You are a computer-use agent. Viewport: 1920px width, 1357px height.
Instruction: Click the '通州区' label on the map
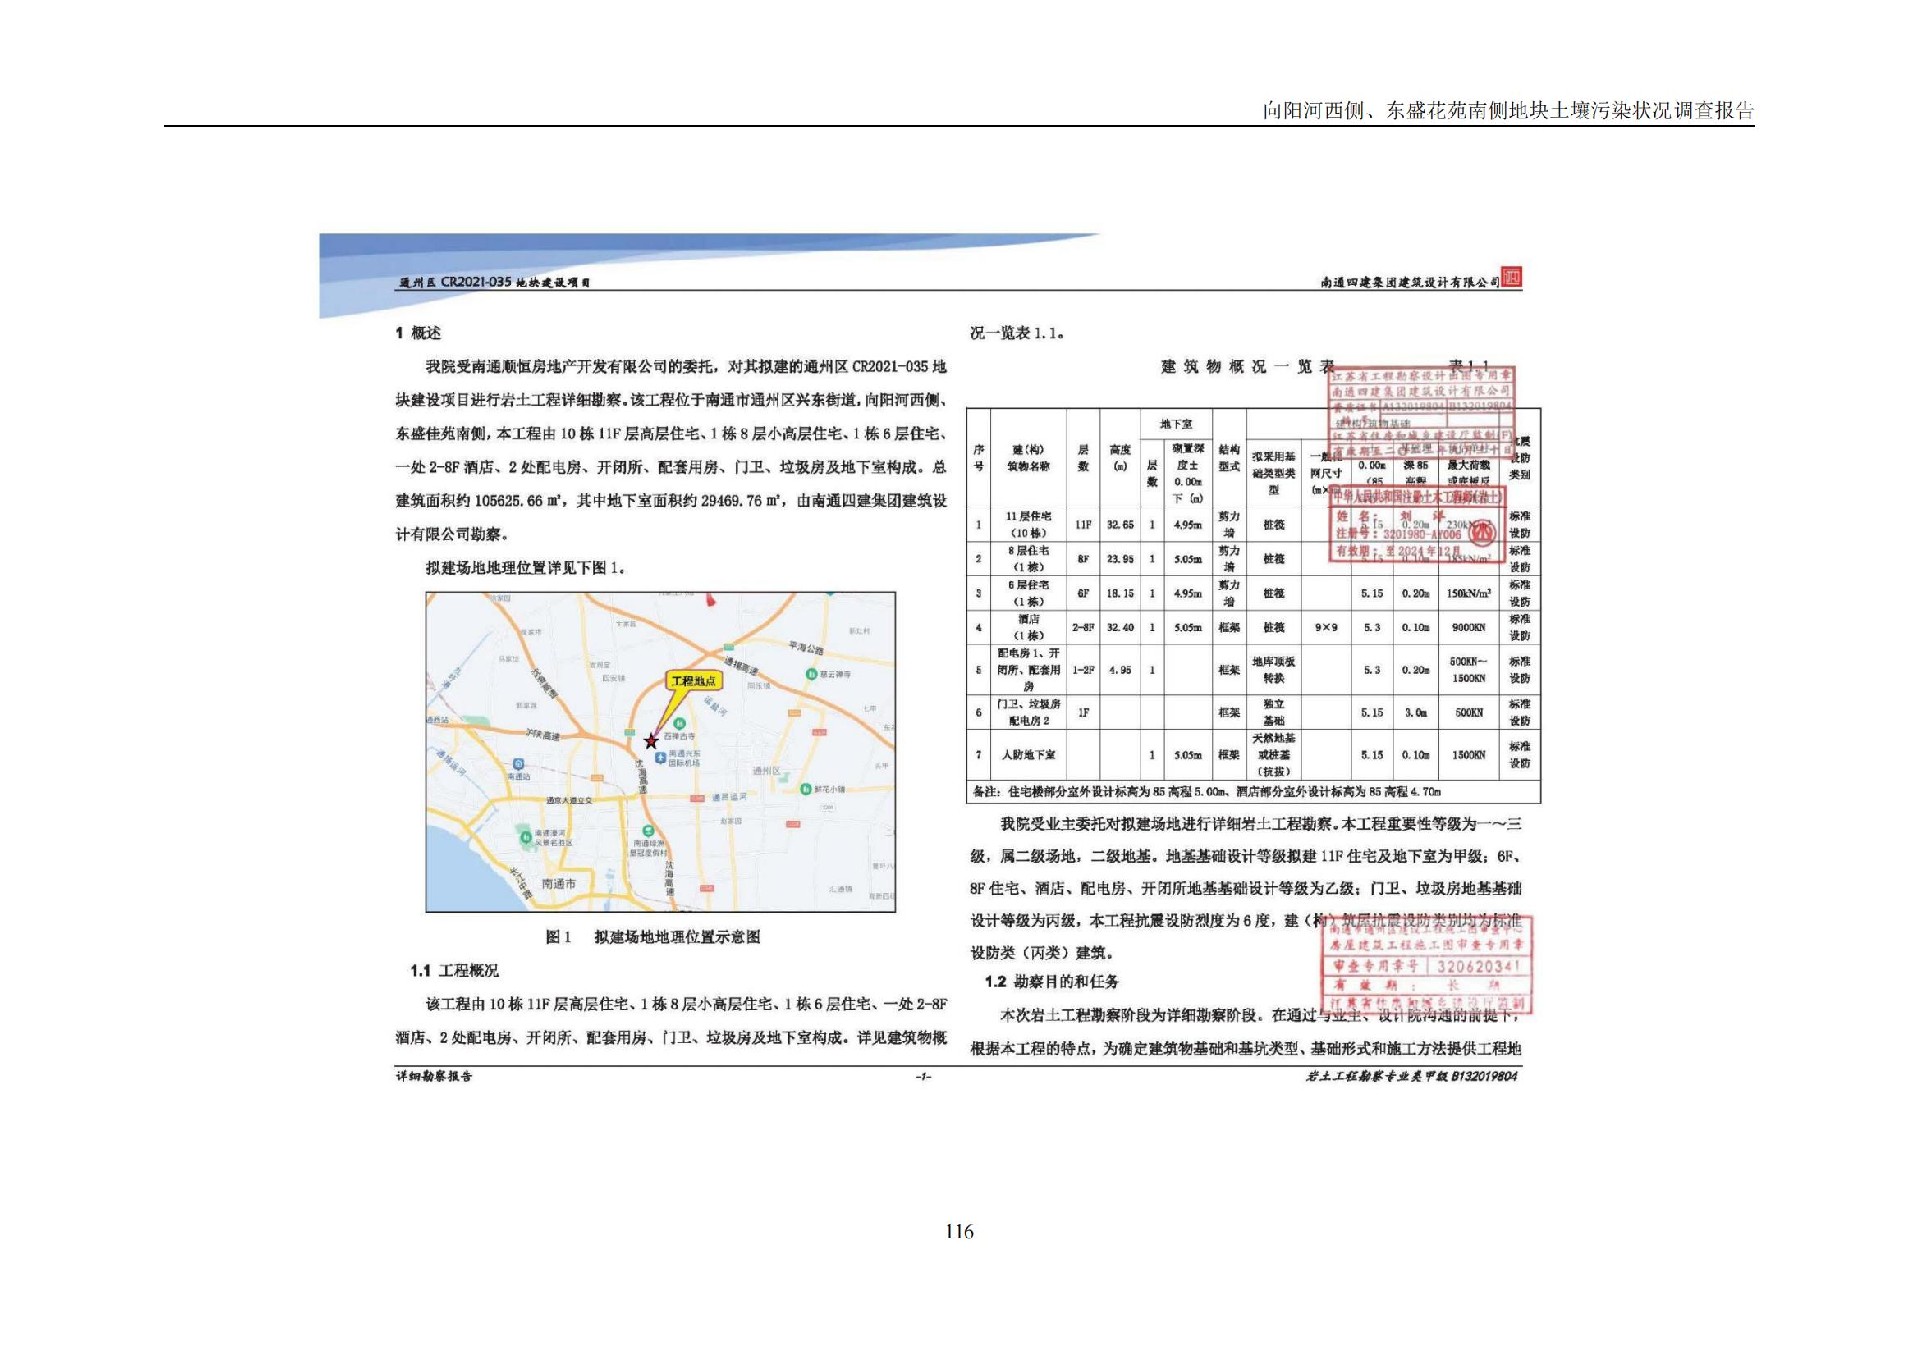767,770
